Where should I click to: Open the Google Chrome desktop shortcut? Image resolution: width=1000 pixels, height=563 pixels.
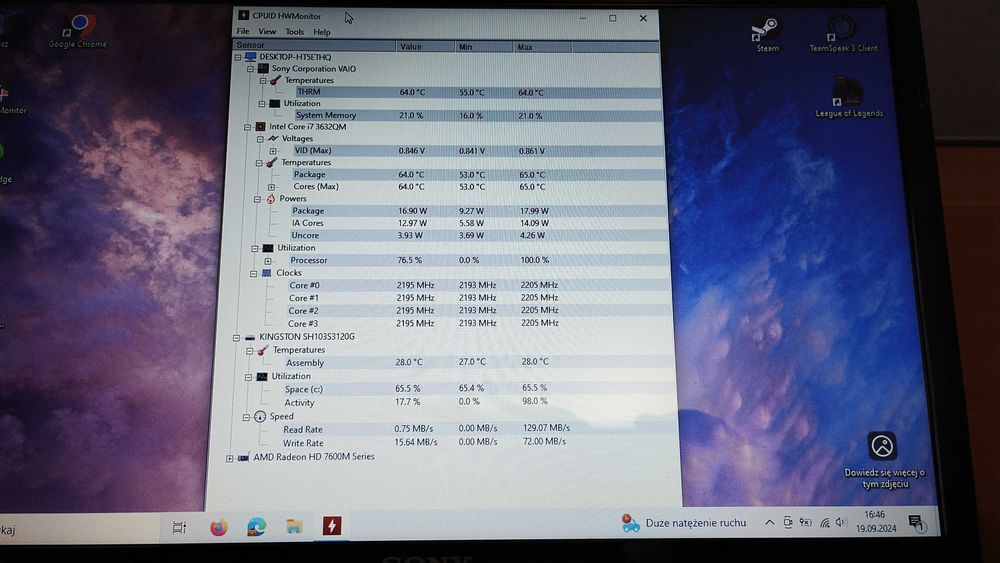pyautogui.click(x=79, y=31)
